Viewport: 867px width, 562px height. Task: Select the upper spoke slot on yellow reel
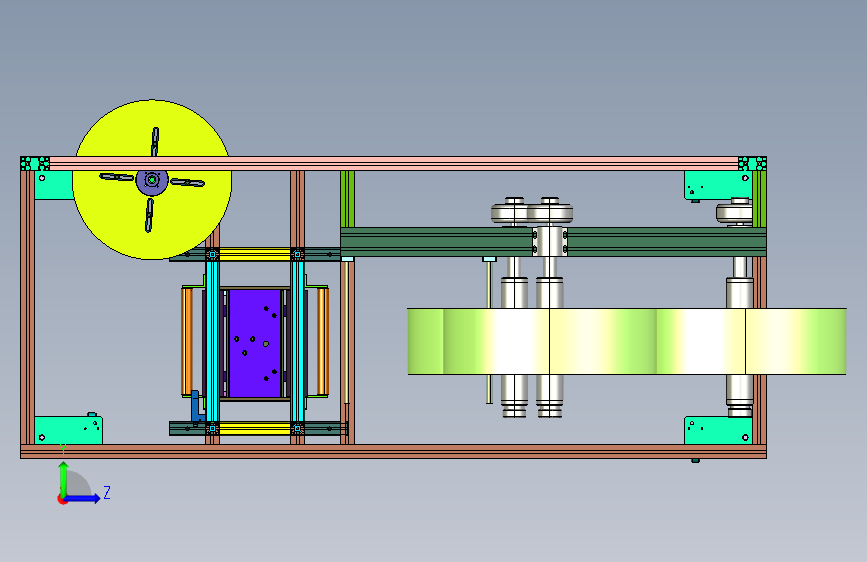[x=155, y=141]
